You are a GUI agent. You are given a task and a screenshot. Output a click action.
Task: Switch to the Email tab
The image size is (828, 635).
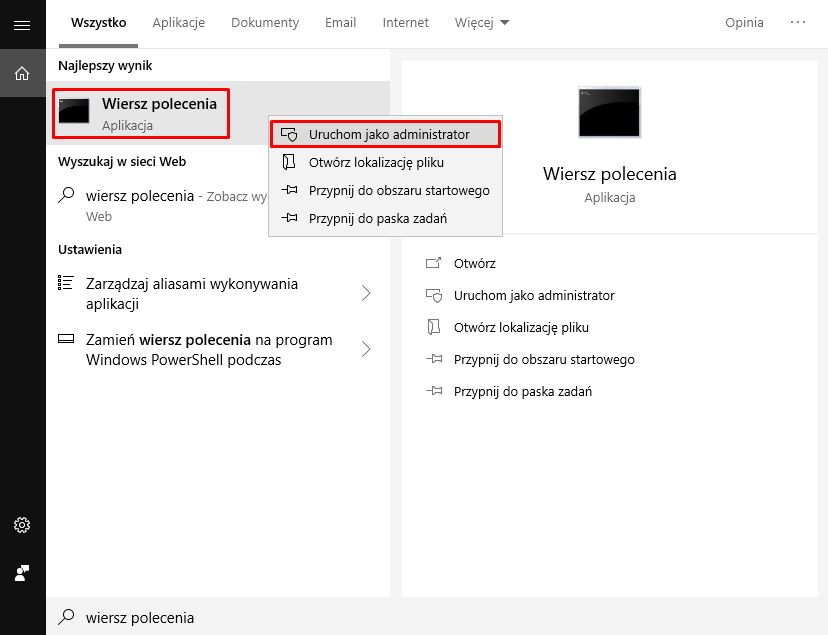341,23
